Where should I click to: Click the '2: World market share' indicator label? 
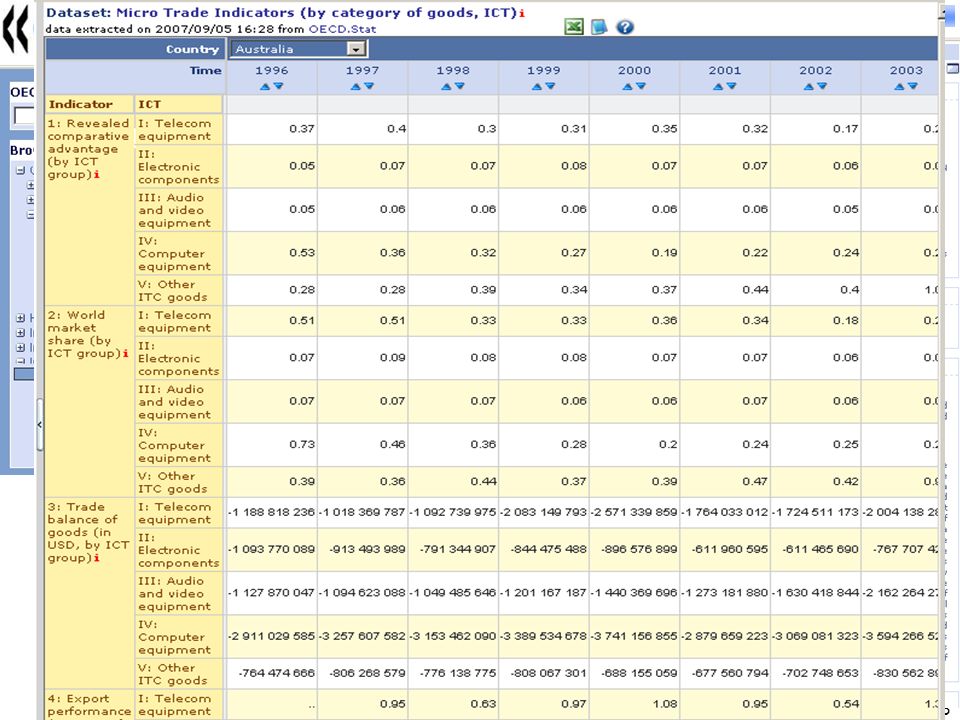85,334
